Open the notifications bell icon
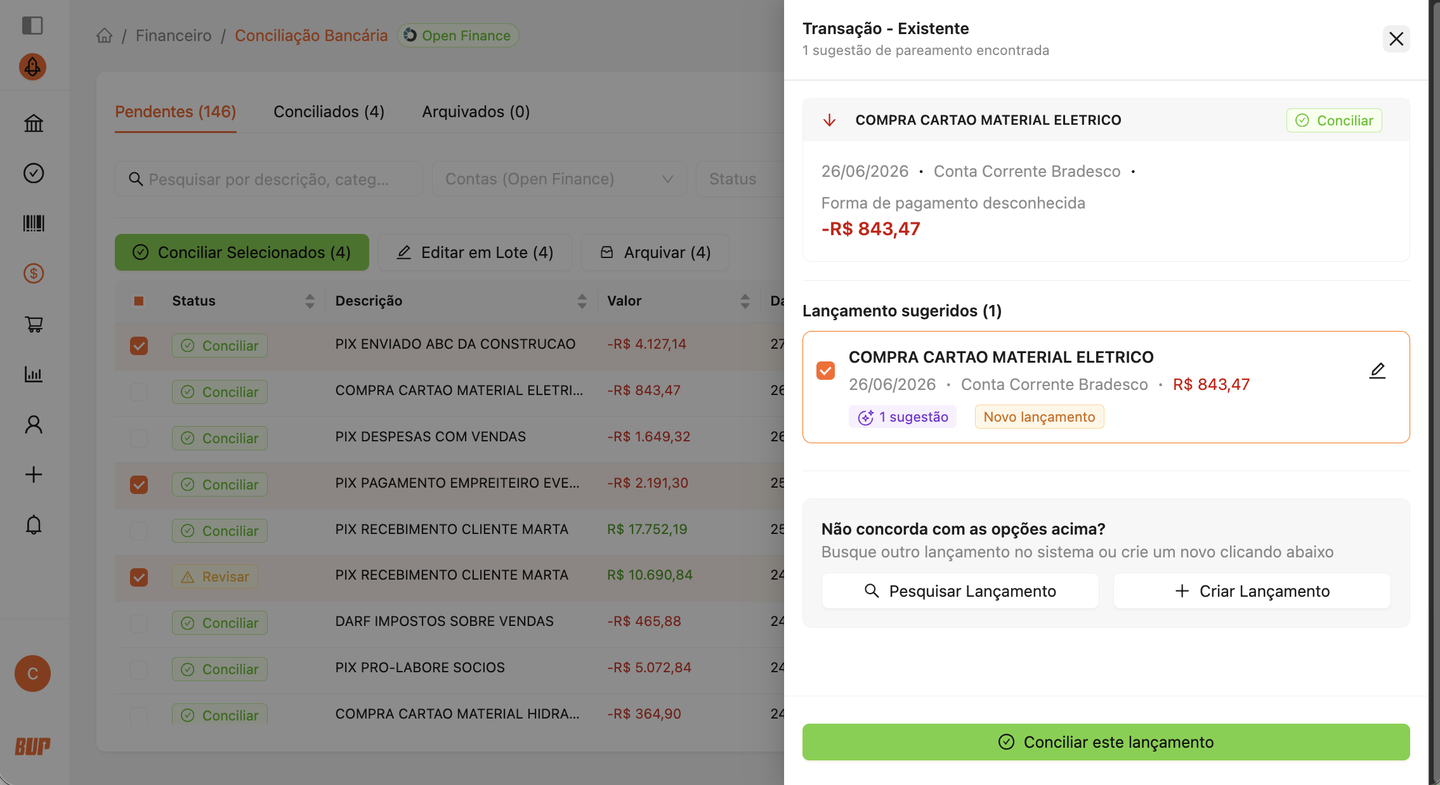The width and height of the screenshot is (1440, 785). (34, 525)
